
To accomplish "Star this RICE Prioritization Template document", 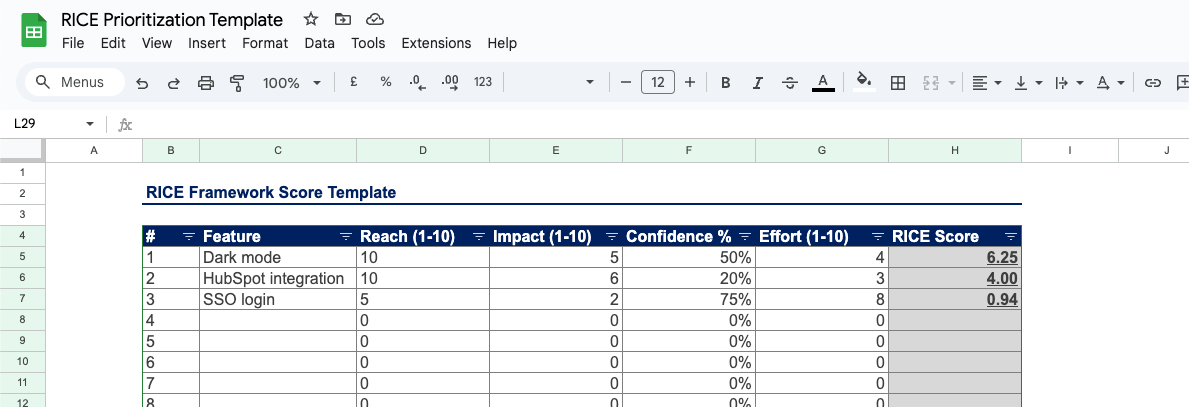I will coord(311,20).
